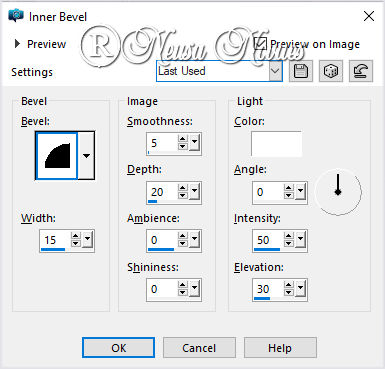Open the Intensity slider dropdown
This screenshot has height=369, width=385.
pyautogui.click(x=301, y=240)
